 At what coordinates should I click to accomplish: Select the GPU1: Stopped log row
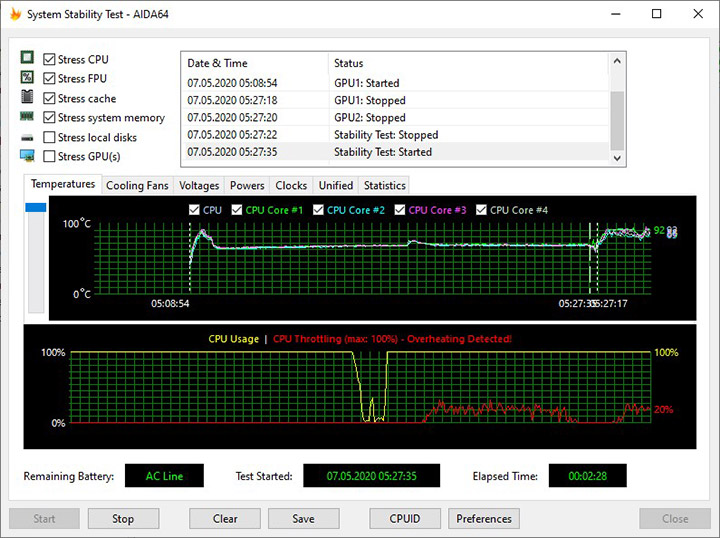(x=395, y=100)
